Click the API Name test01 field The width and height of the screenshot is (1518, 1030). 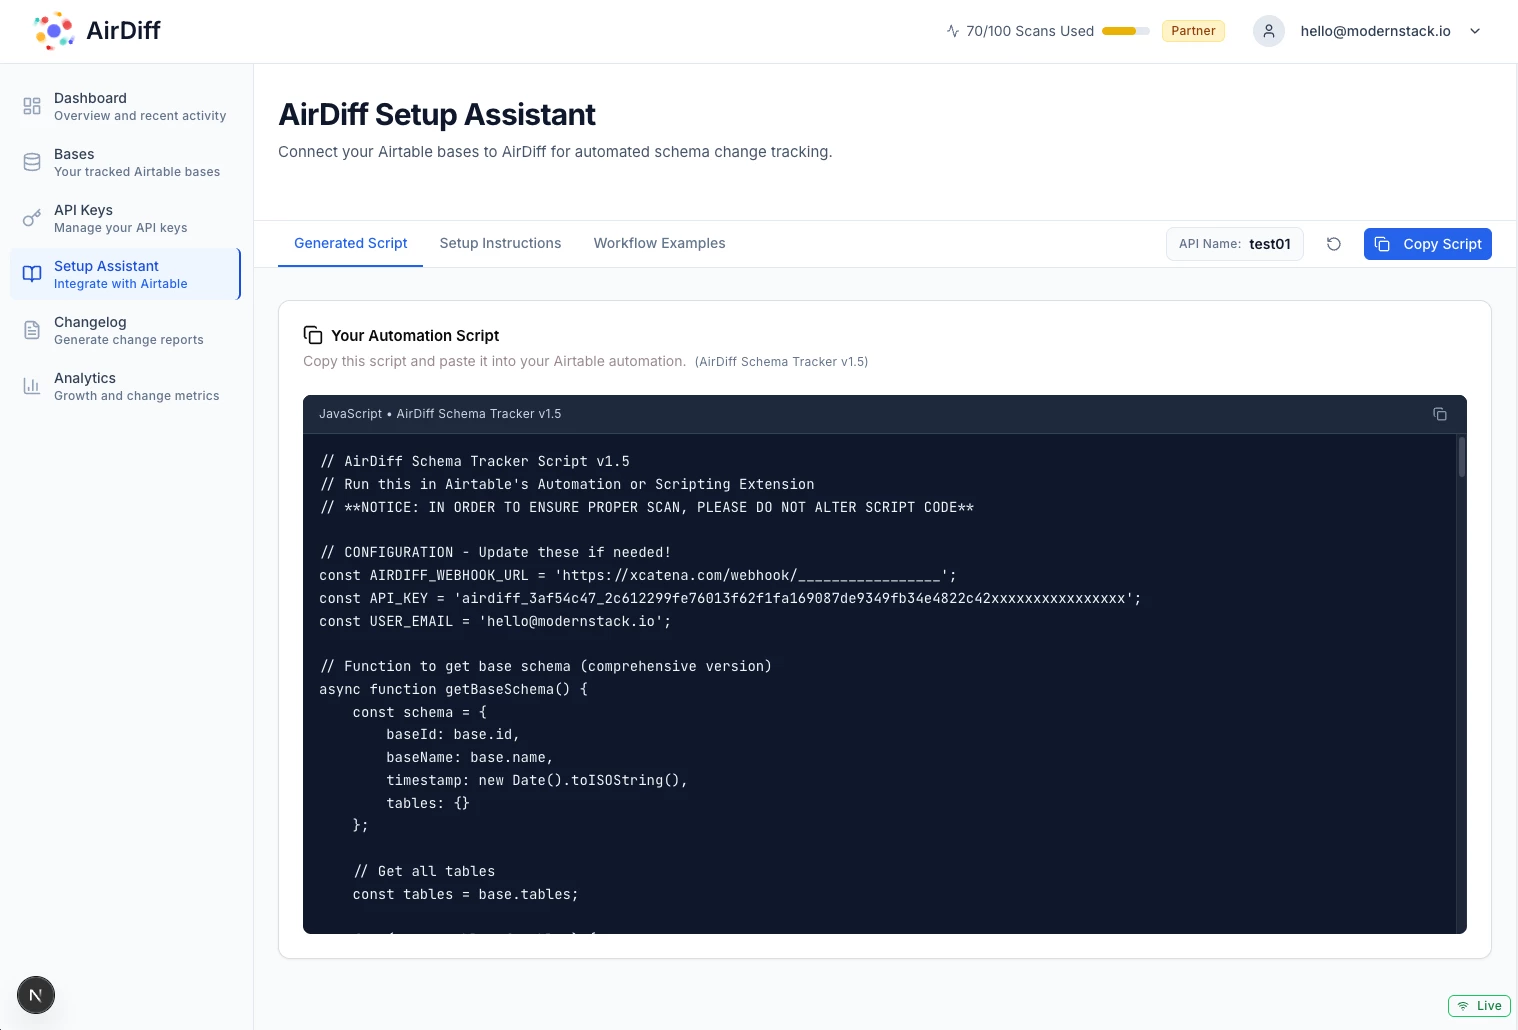tap(1234, 244)
